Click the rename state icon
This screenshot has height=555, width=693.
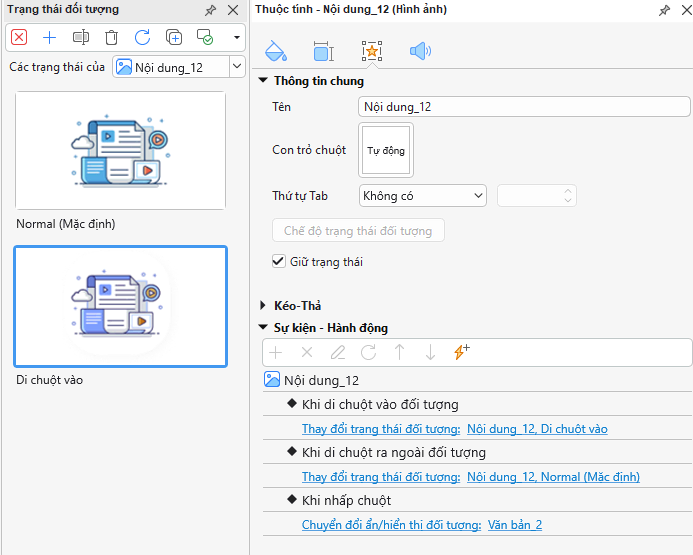click(81, 38)
